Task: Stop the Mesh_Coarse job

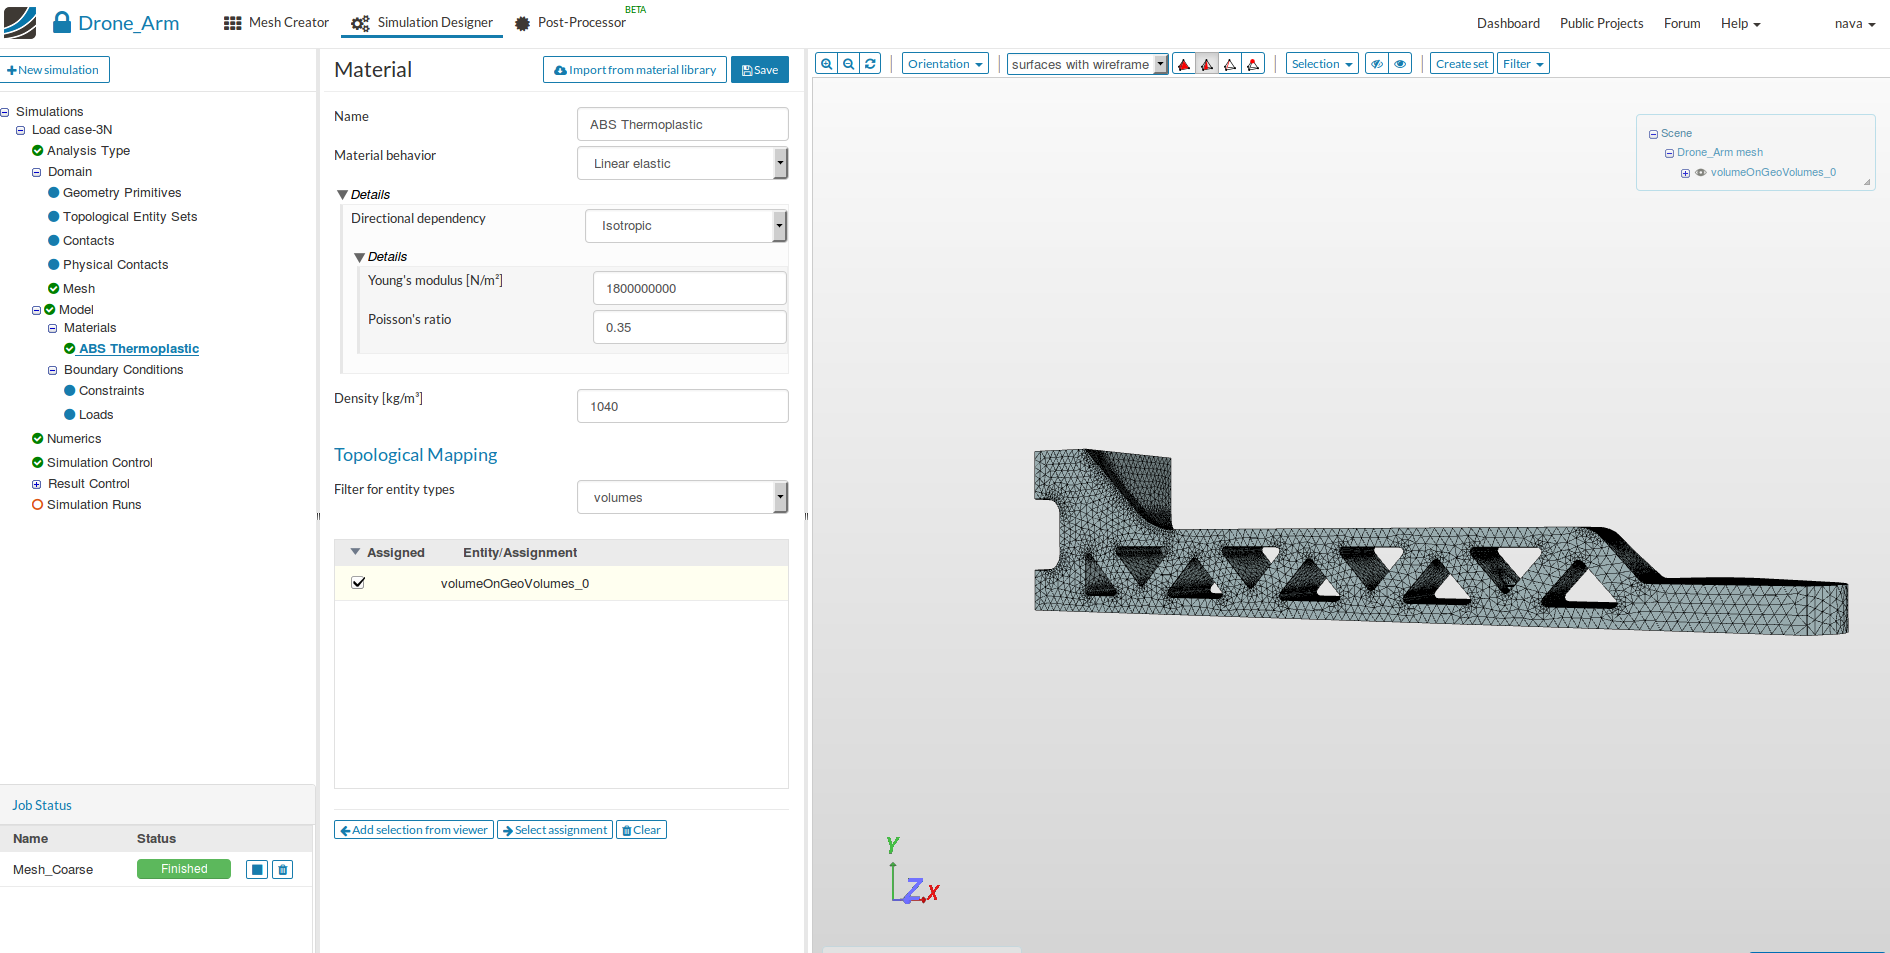Action: point(257,870)
